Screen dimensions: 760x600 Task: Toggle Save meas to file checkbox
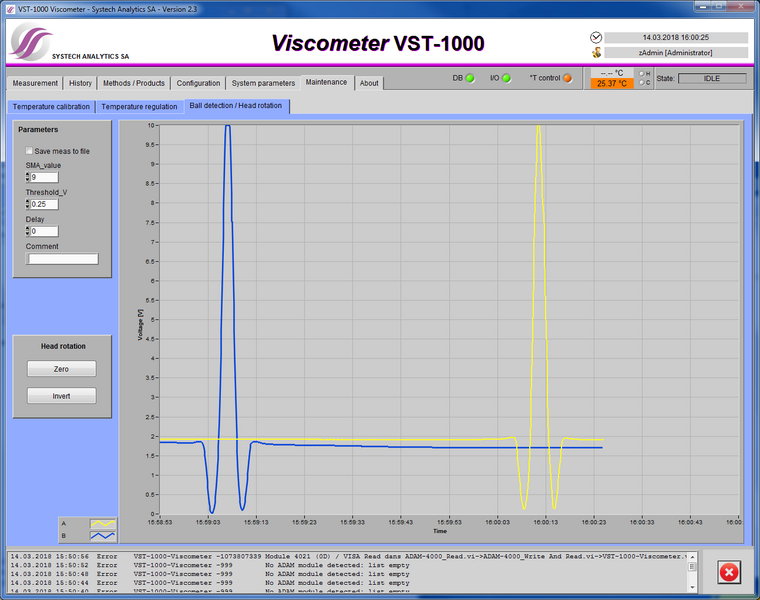pos(29,151)
